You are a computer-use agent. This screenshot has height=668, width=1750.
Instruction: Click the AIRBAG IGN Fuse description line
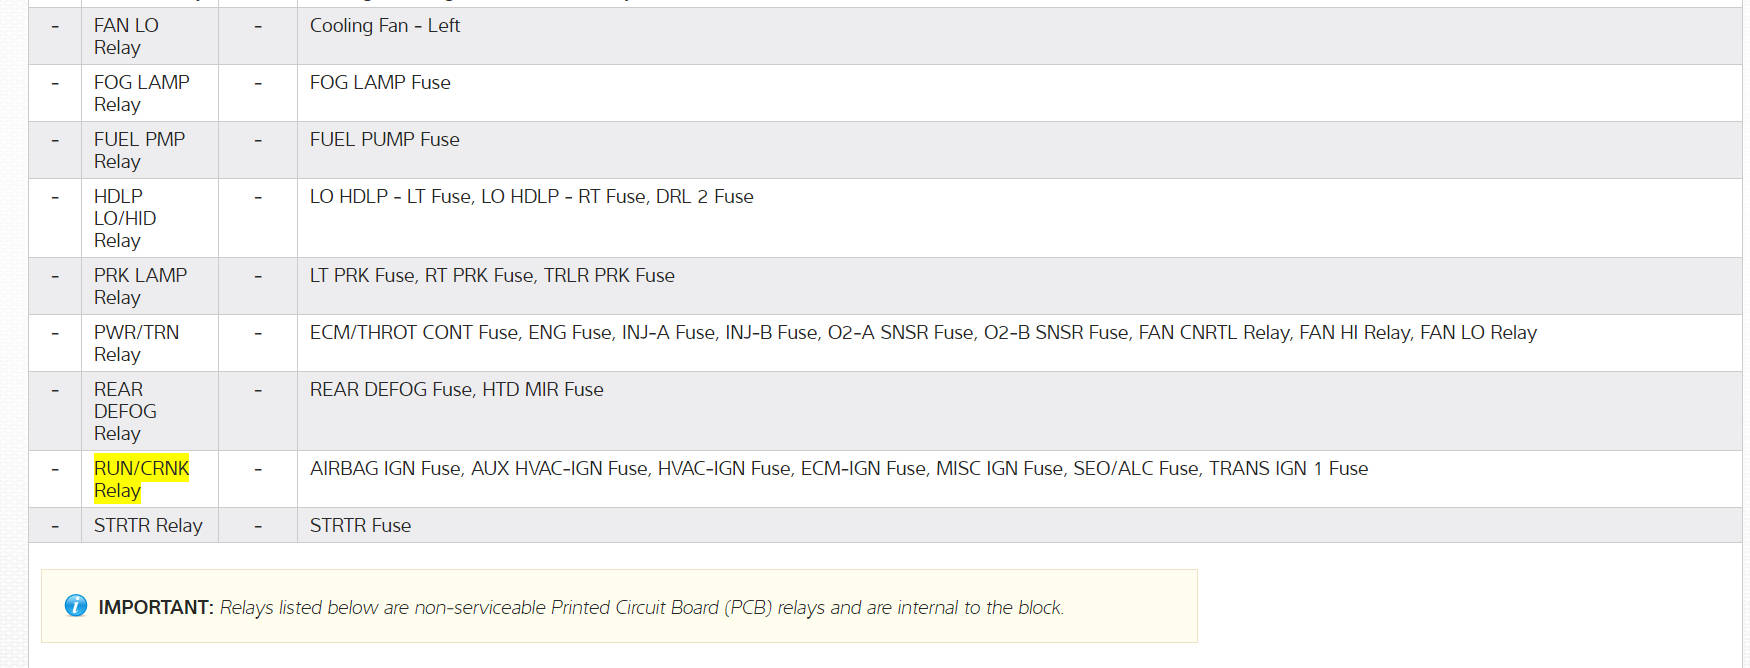(x=838, y=469)
